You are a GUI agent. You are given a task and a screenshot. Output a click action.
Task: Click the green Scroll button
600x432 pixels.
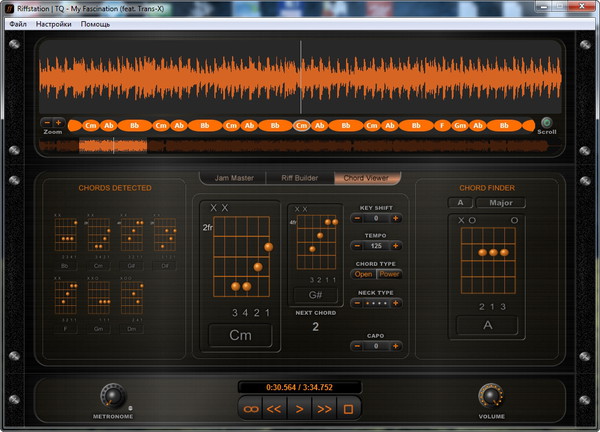546,123
